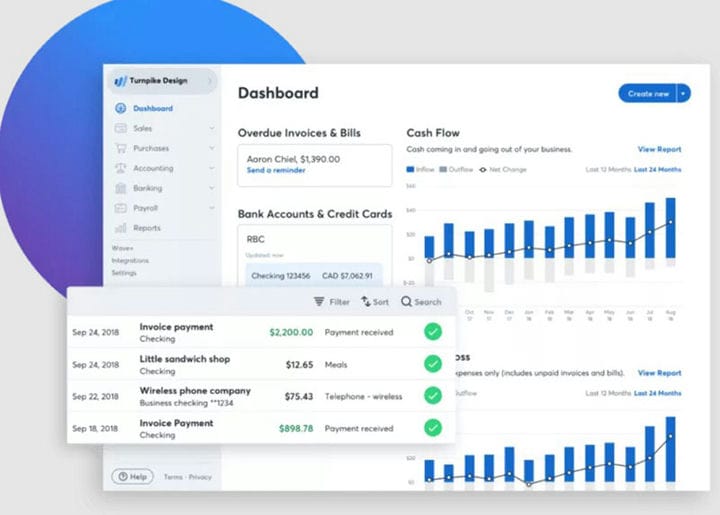Select the Checking 123456 account row
The width and height of the screenshot is (720, 515).
pyautogui.click(x=314, y=275)
